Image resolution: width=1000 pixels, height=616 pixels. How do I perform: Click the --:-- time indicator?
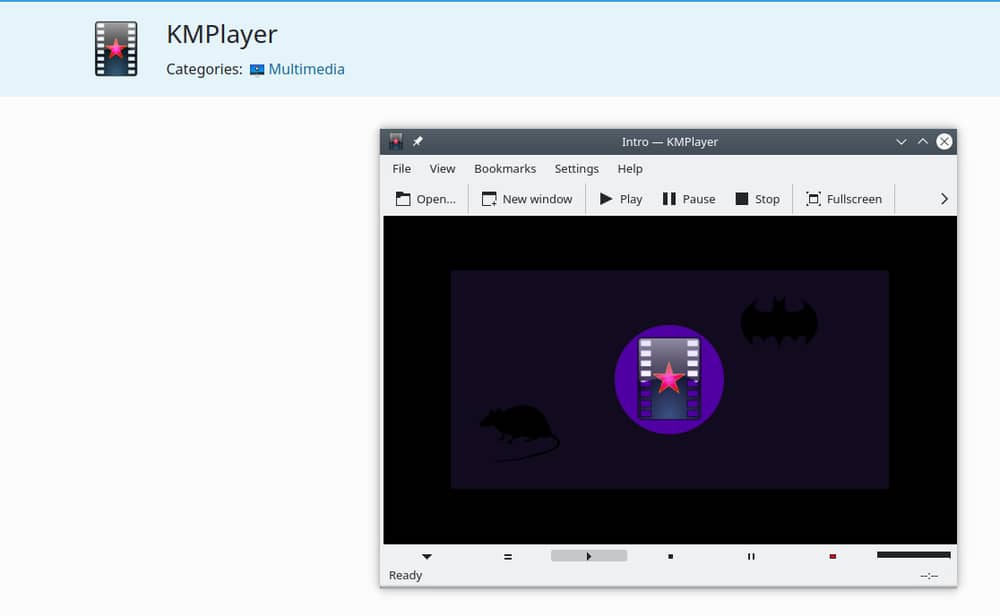(x=929, y=576)
